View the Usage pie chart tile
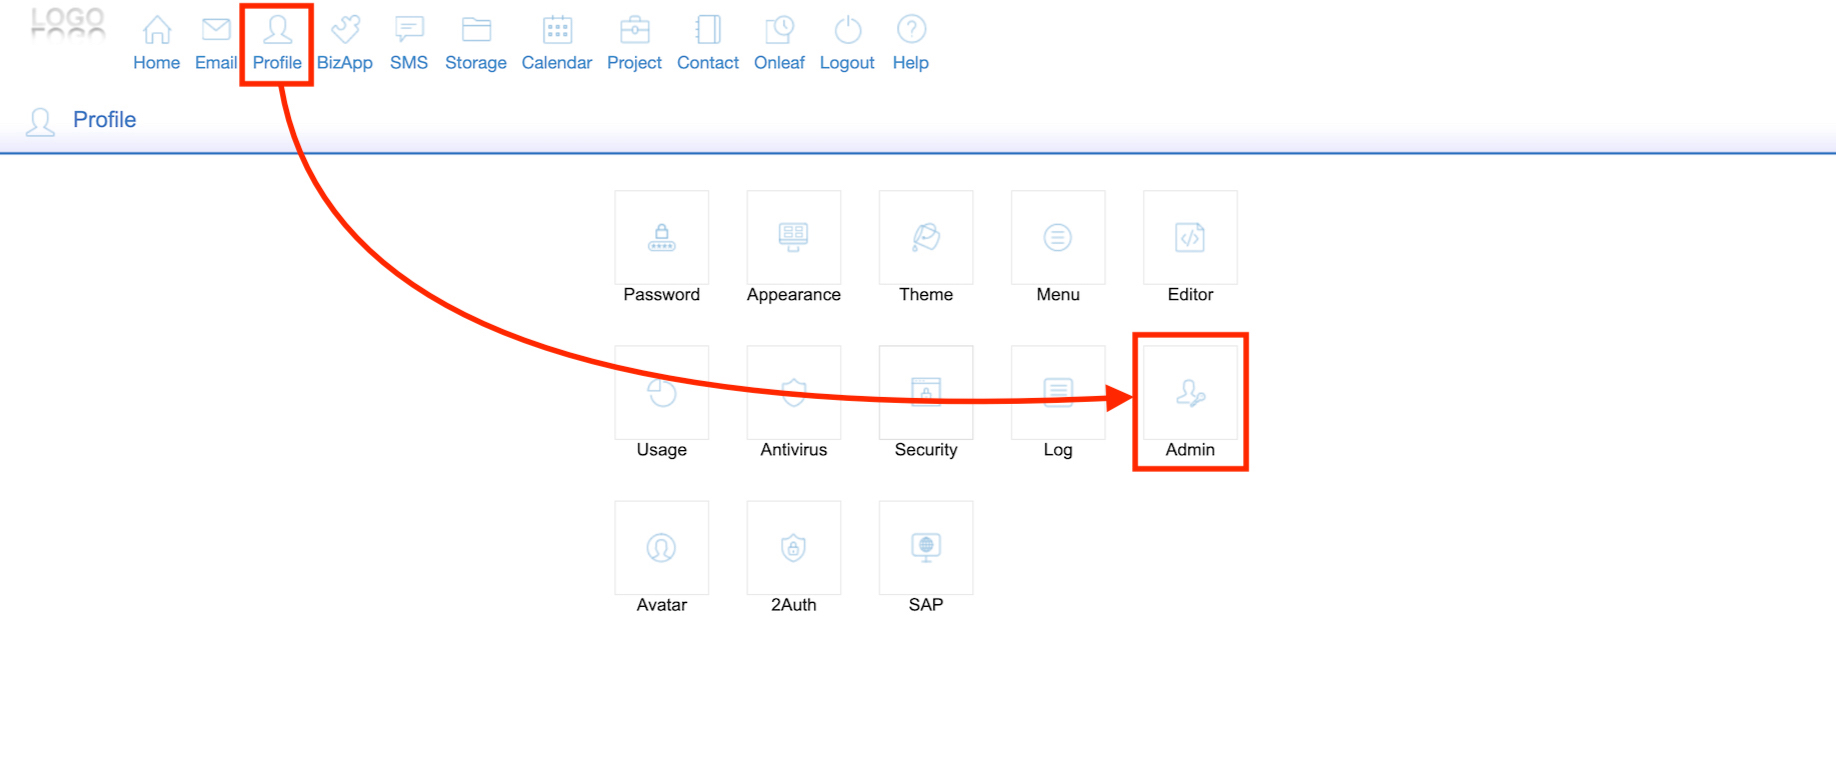 click(x=661, y=393)
